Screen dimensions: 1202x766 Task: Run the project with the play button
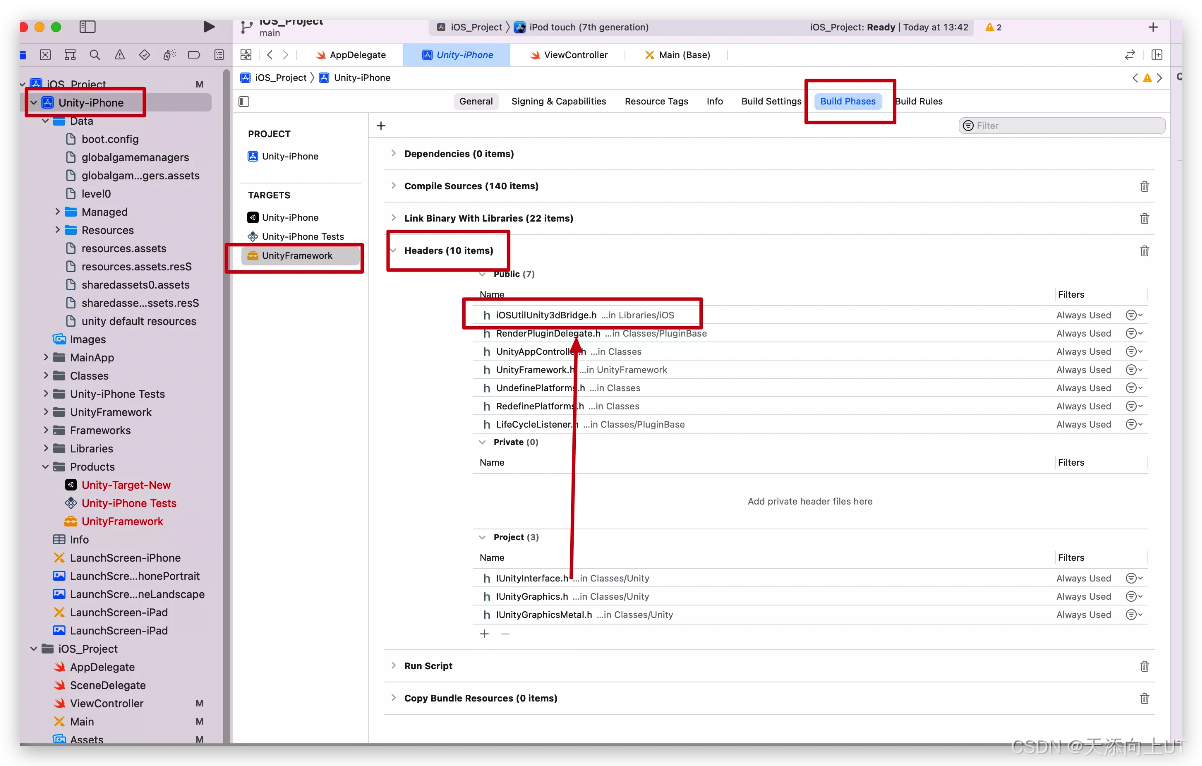tap(208, 27)
